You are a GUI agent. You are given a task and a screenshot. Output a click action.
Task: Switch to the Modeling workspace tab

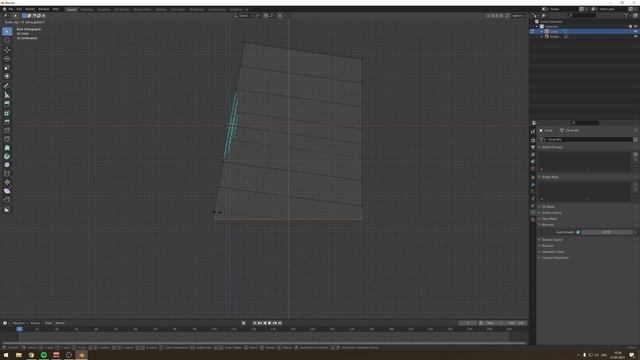tap(87, 9)
